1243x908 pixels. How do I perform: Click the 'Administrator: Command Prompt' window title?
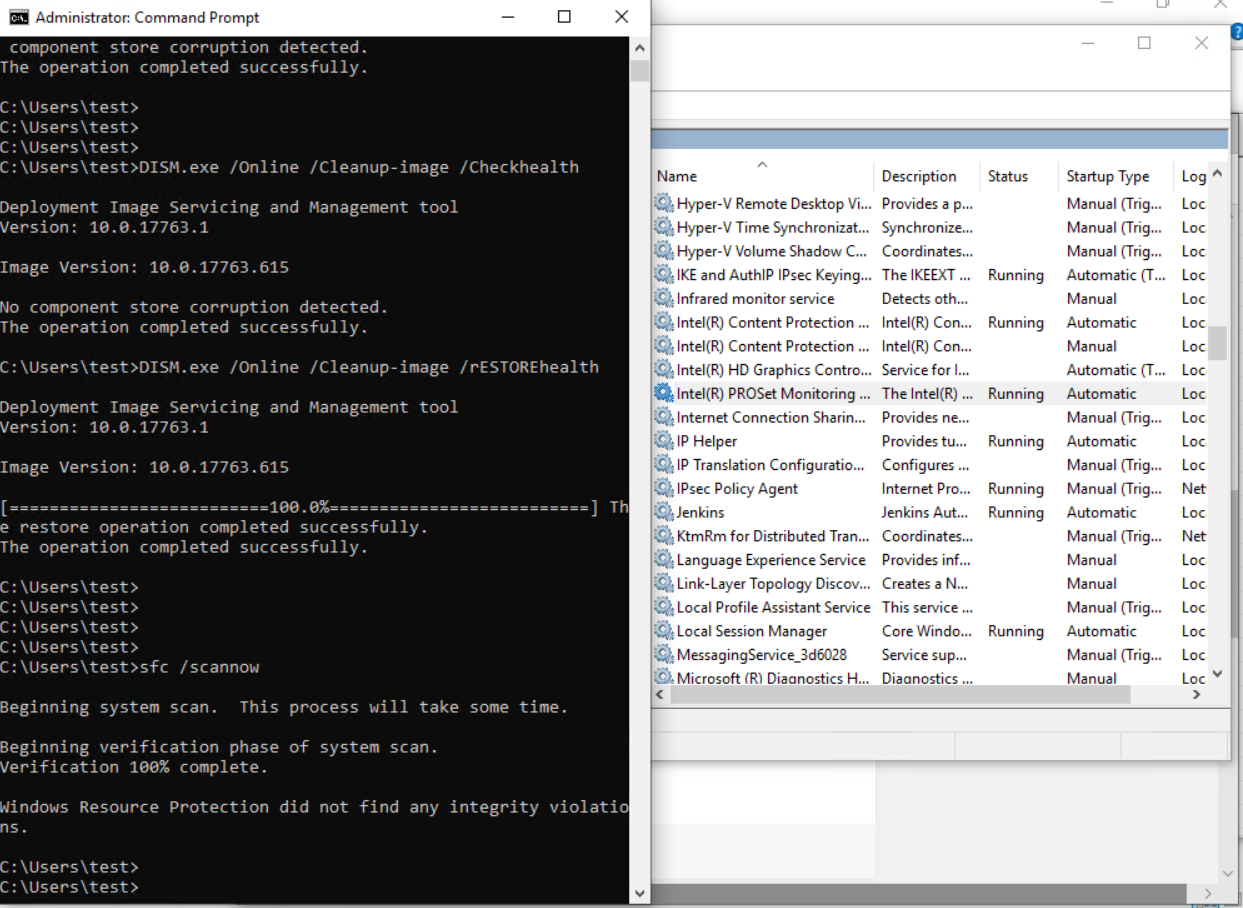coord(147,17)
